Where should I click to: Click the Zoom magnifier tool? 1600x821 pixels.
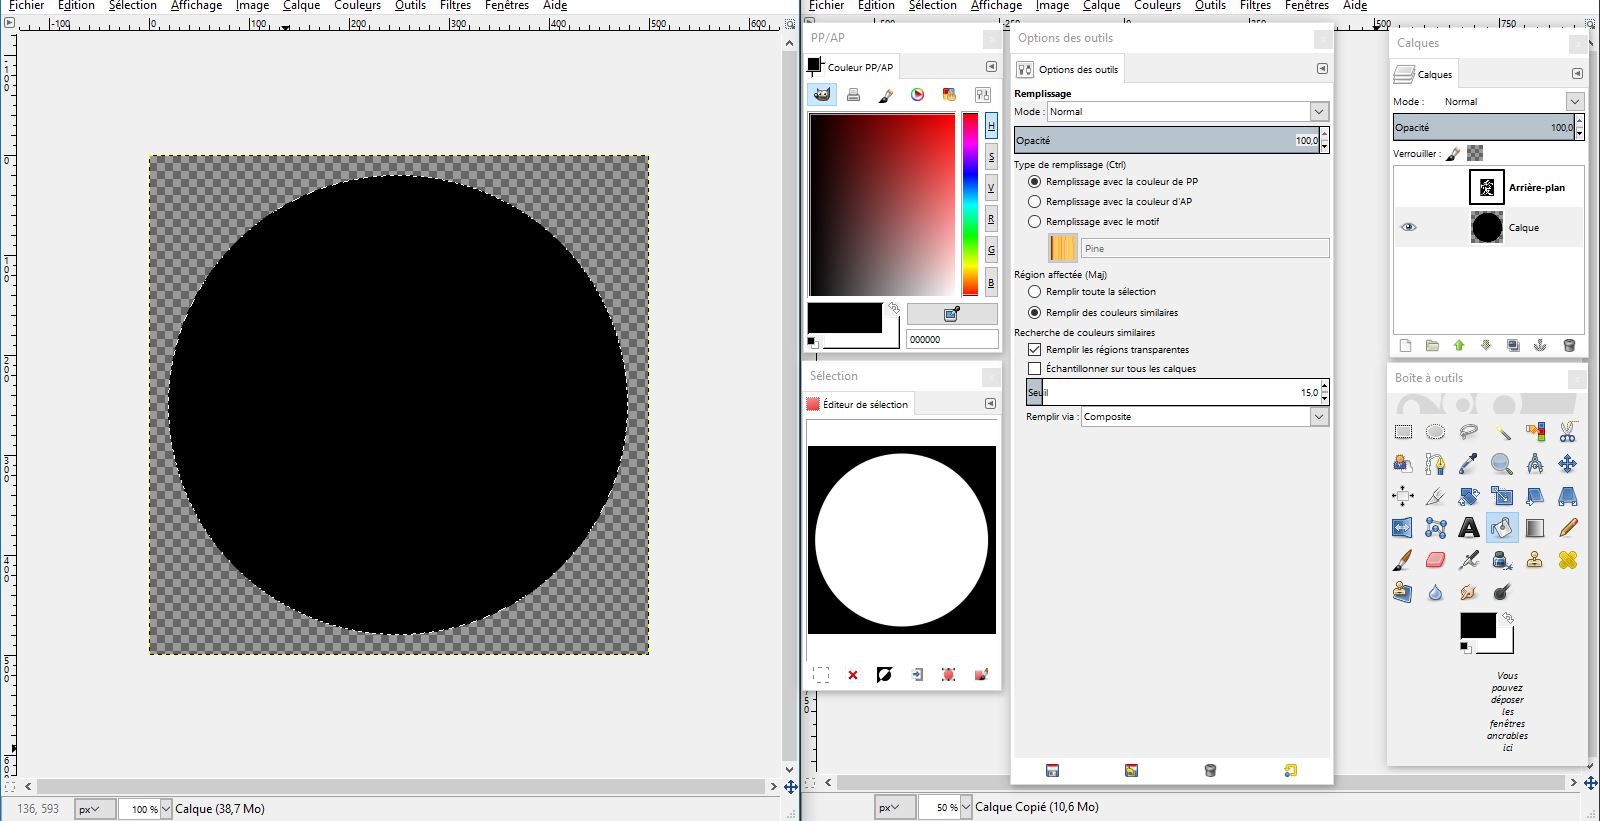[1501, 464]
